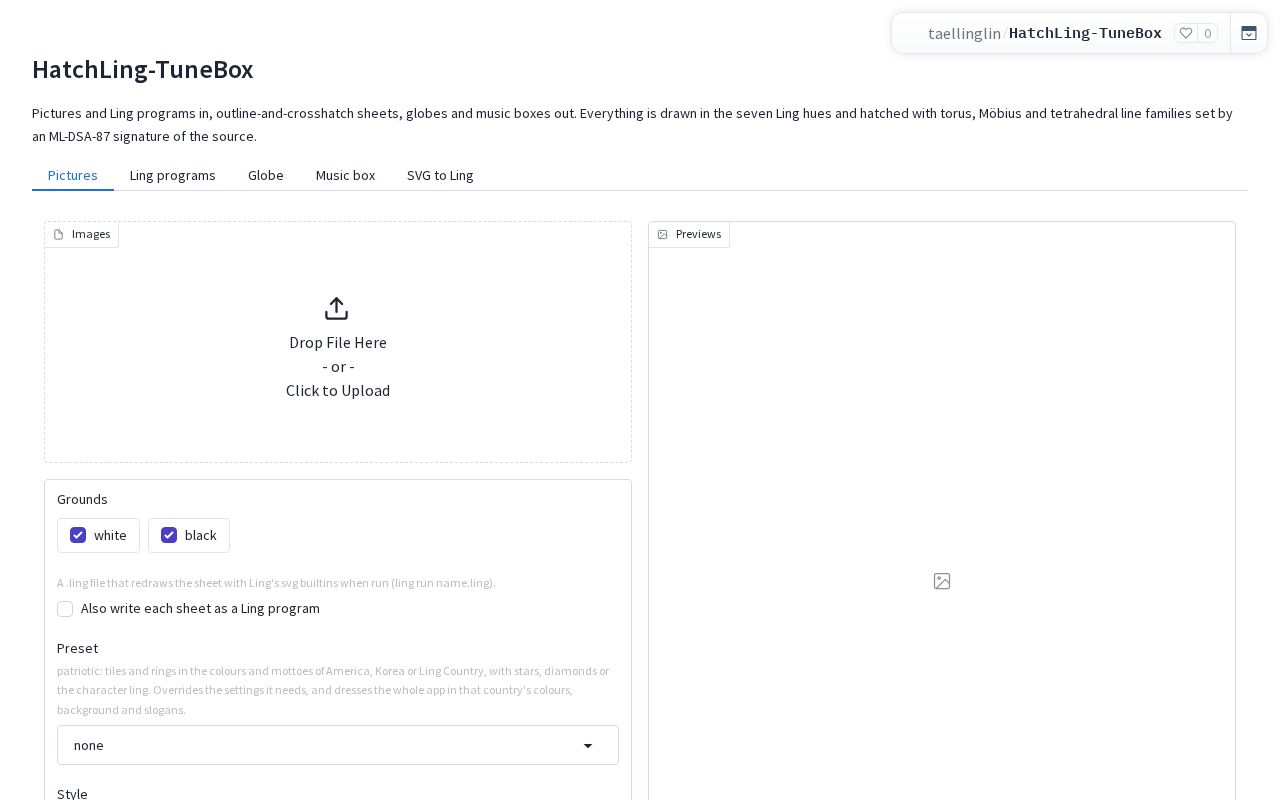
Task: Click the Drop File Here text
Action: pos(338,342)
